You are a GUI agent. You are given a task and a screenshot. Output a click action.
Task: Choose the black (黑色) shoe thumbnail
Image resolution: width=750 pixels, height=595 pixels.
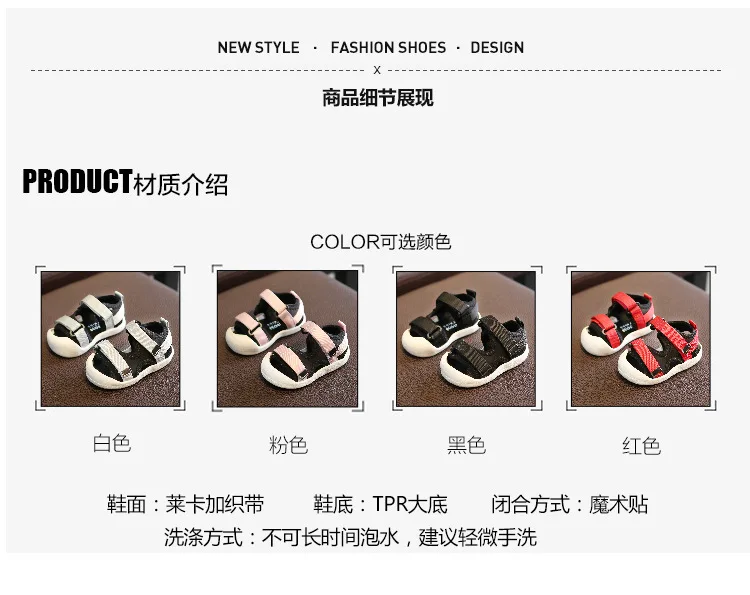(x=466, y=339)
